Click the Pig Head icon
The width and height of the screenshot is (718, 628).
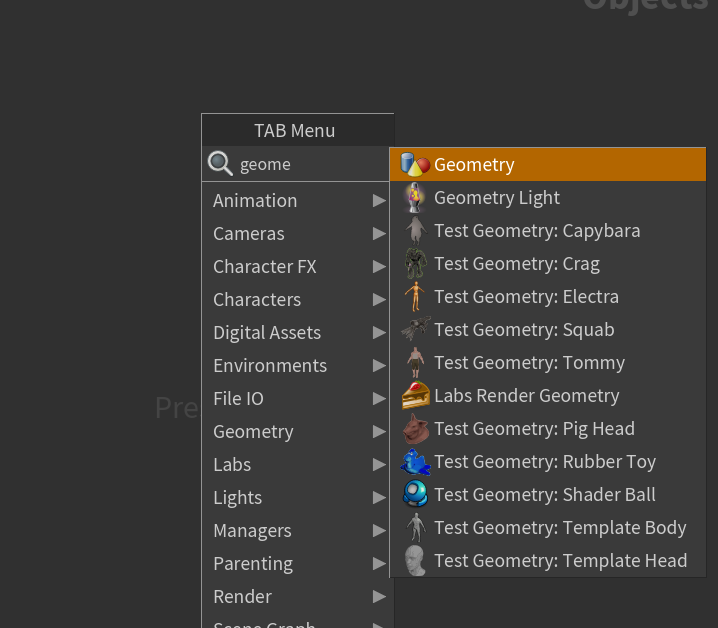coord(416,428)
